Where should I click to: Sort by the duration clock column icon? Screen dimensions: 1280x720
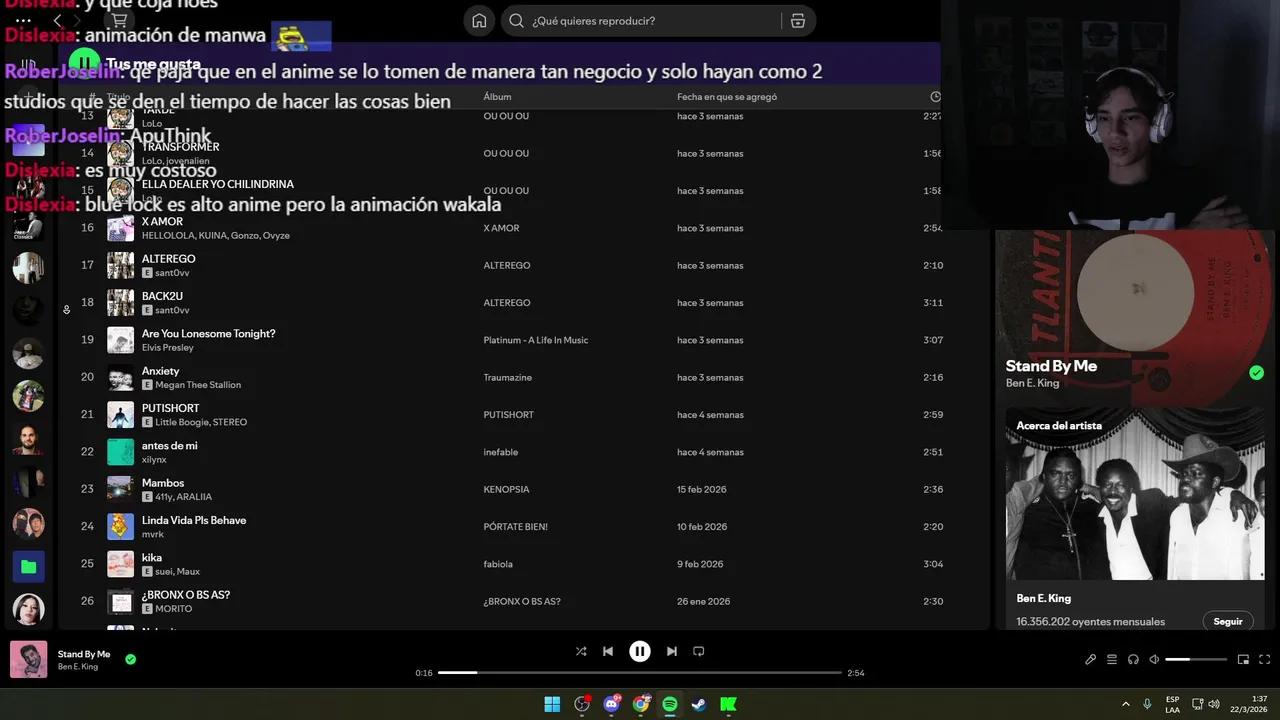pos(935,97)
